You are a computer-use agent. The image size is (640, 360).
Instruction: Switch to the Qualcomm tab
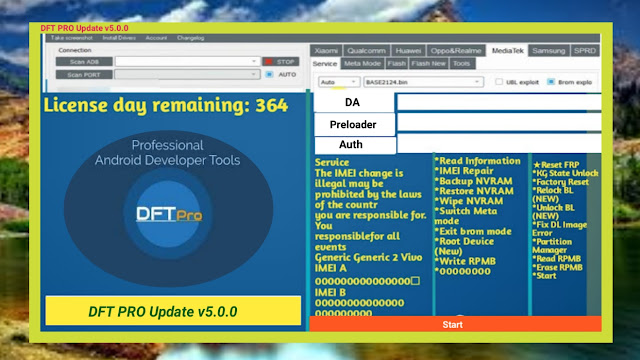tap(366, 51)
